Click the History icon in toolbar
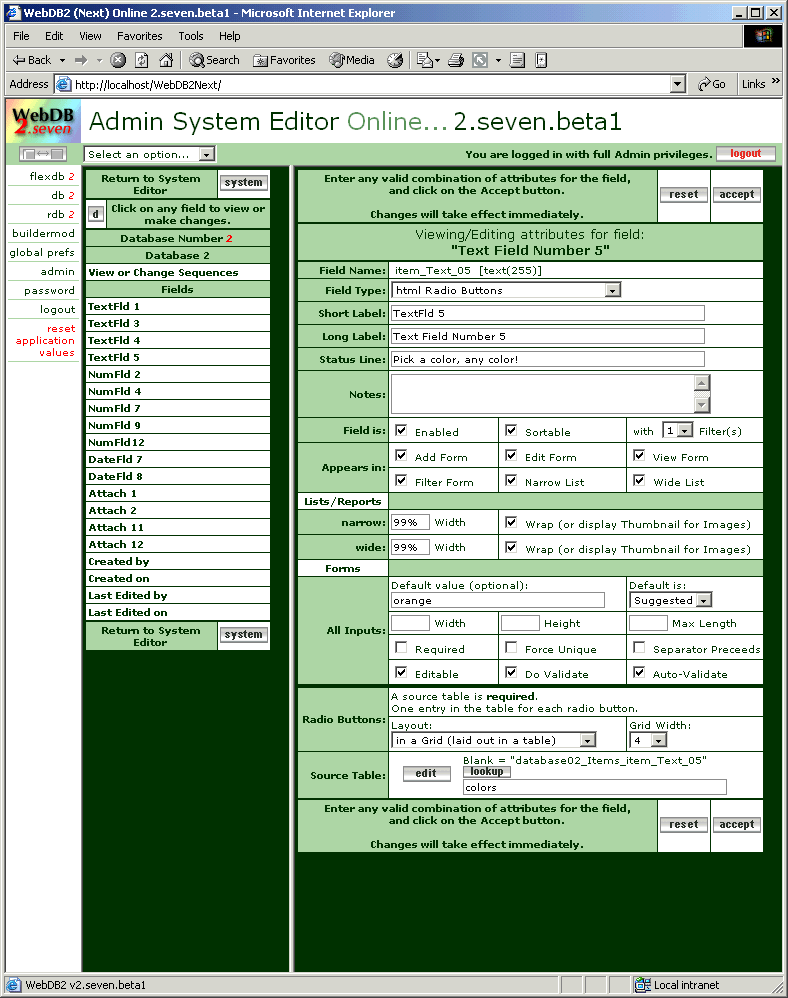This screenshot has width=788, height=998. tap(395, 60)
